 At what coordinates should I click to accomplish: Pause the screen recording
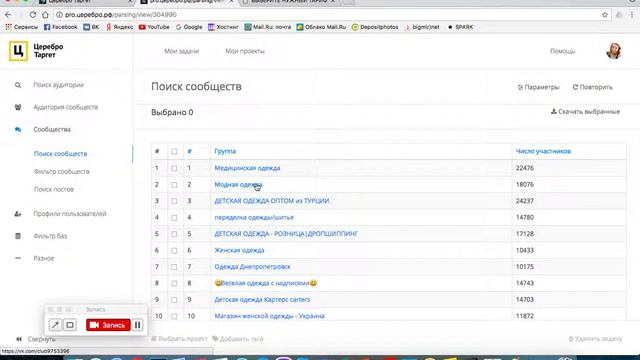point(138,325)
